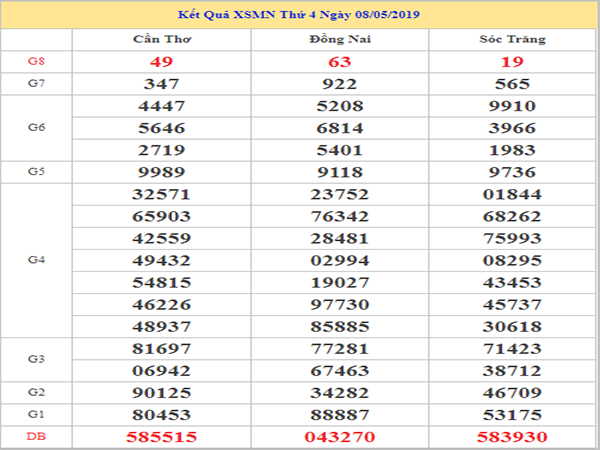This screenshot has width=600, height=450.
Task: Select the cell 02994
Action: coord(340,261)
